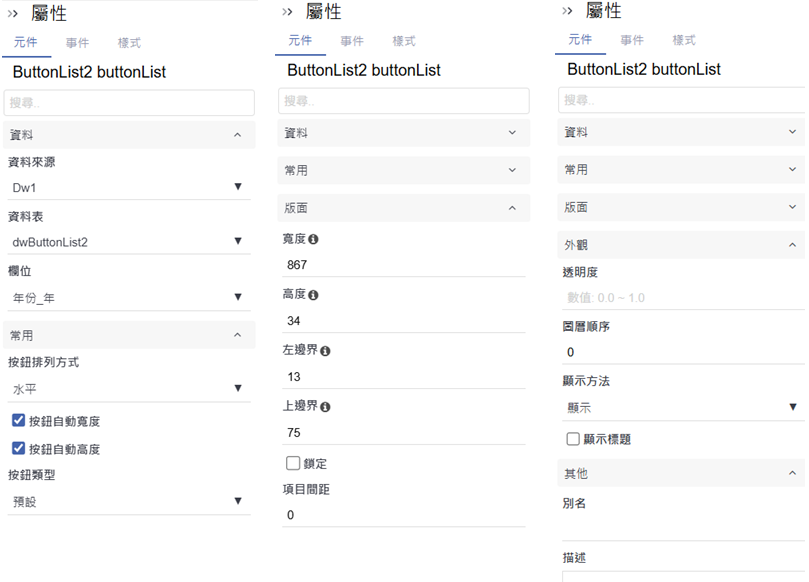Enable the 鎖定 checkbox
This screenshot has width=809, height=582.
pyautogui.click(x=293, y=463)
